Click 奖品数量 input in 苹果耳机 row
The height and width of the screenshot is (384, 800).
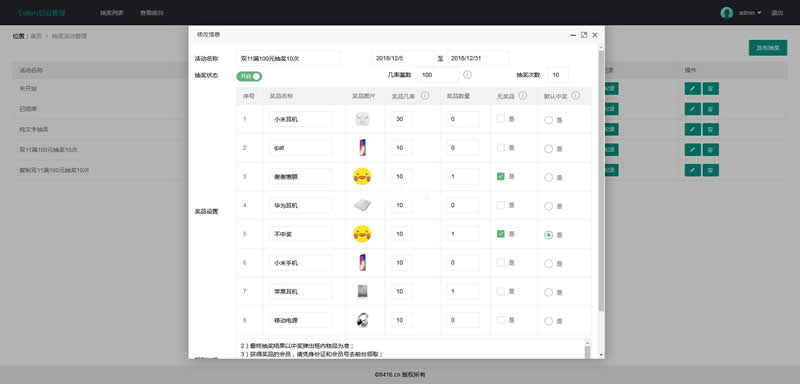click(463, 292)
